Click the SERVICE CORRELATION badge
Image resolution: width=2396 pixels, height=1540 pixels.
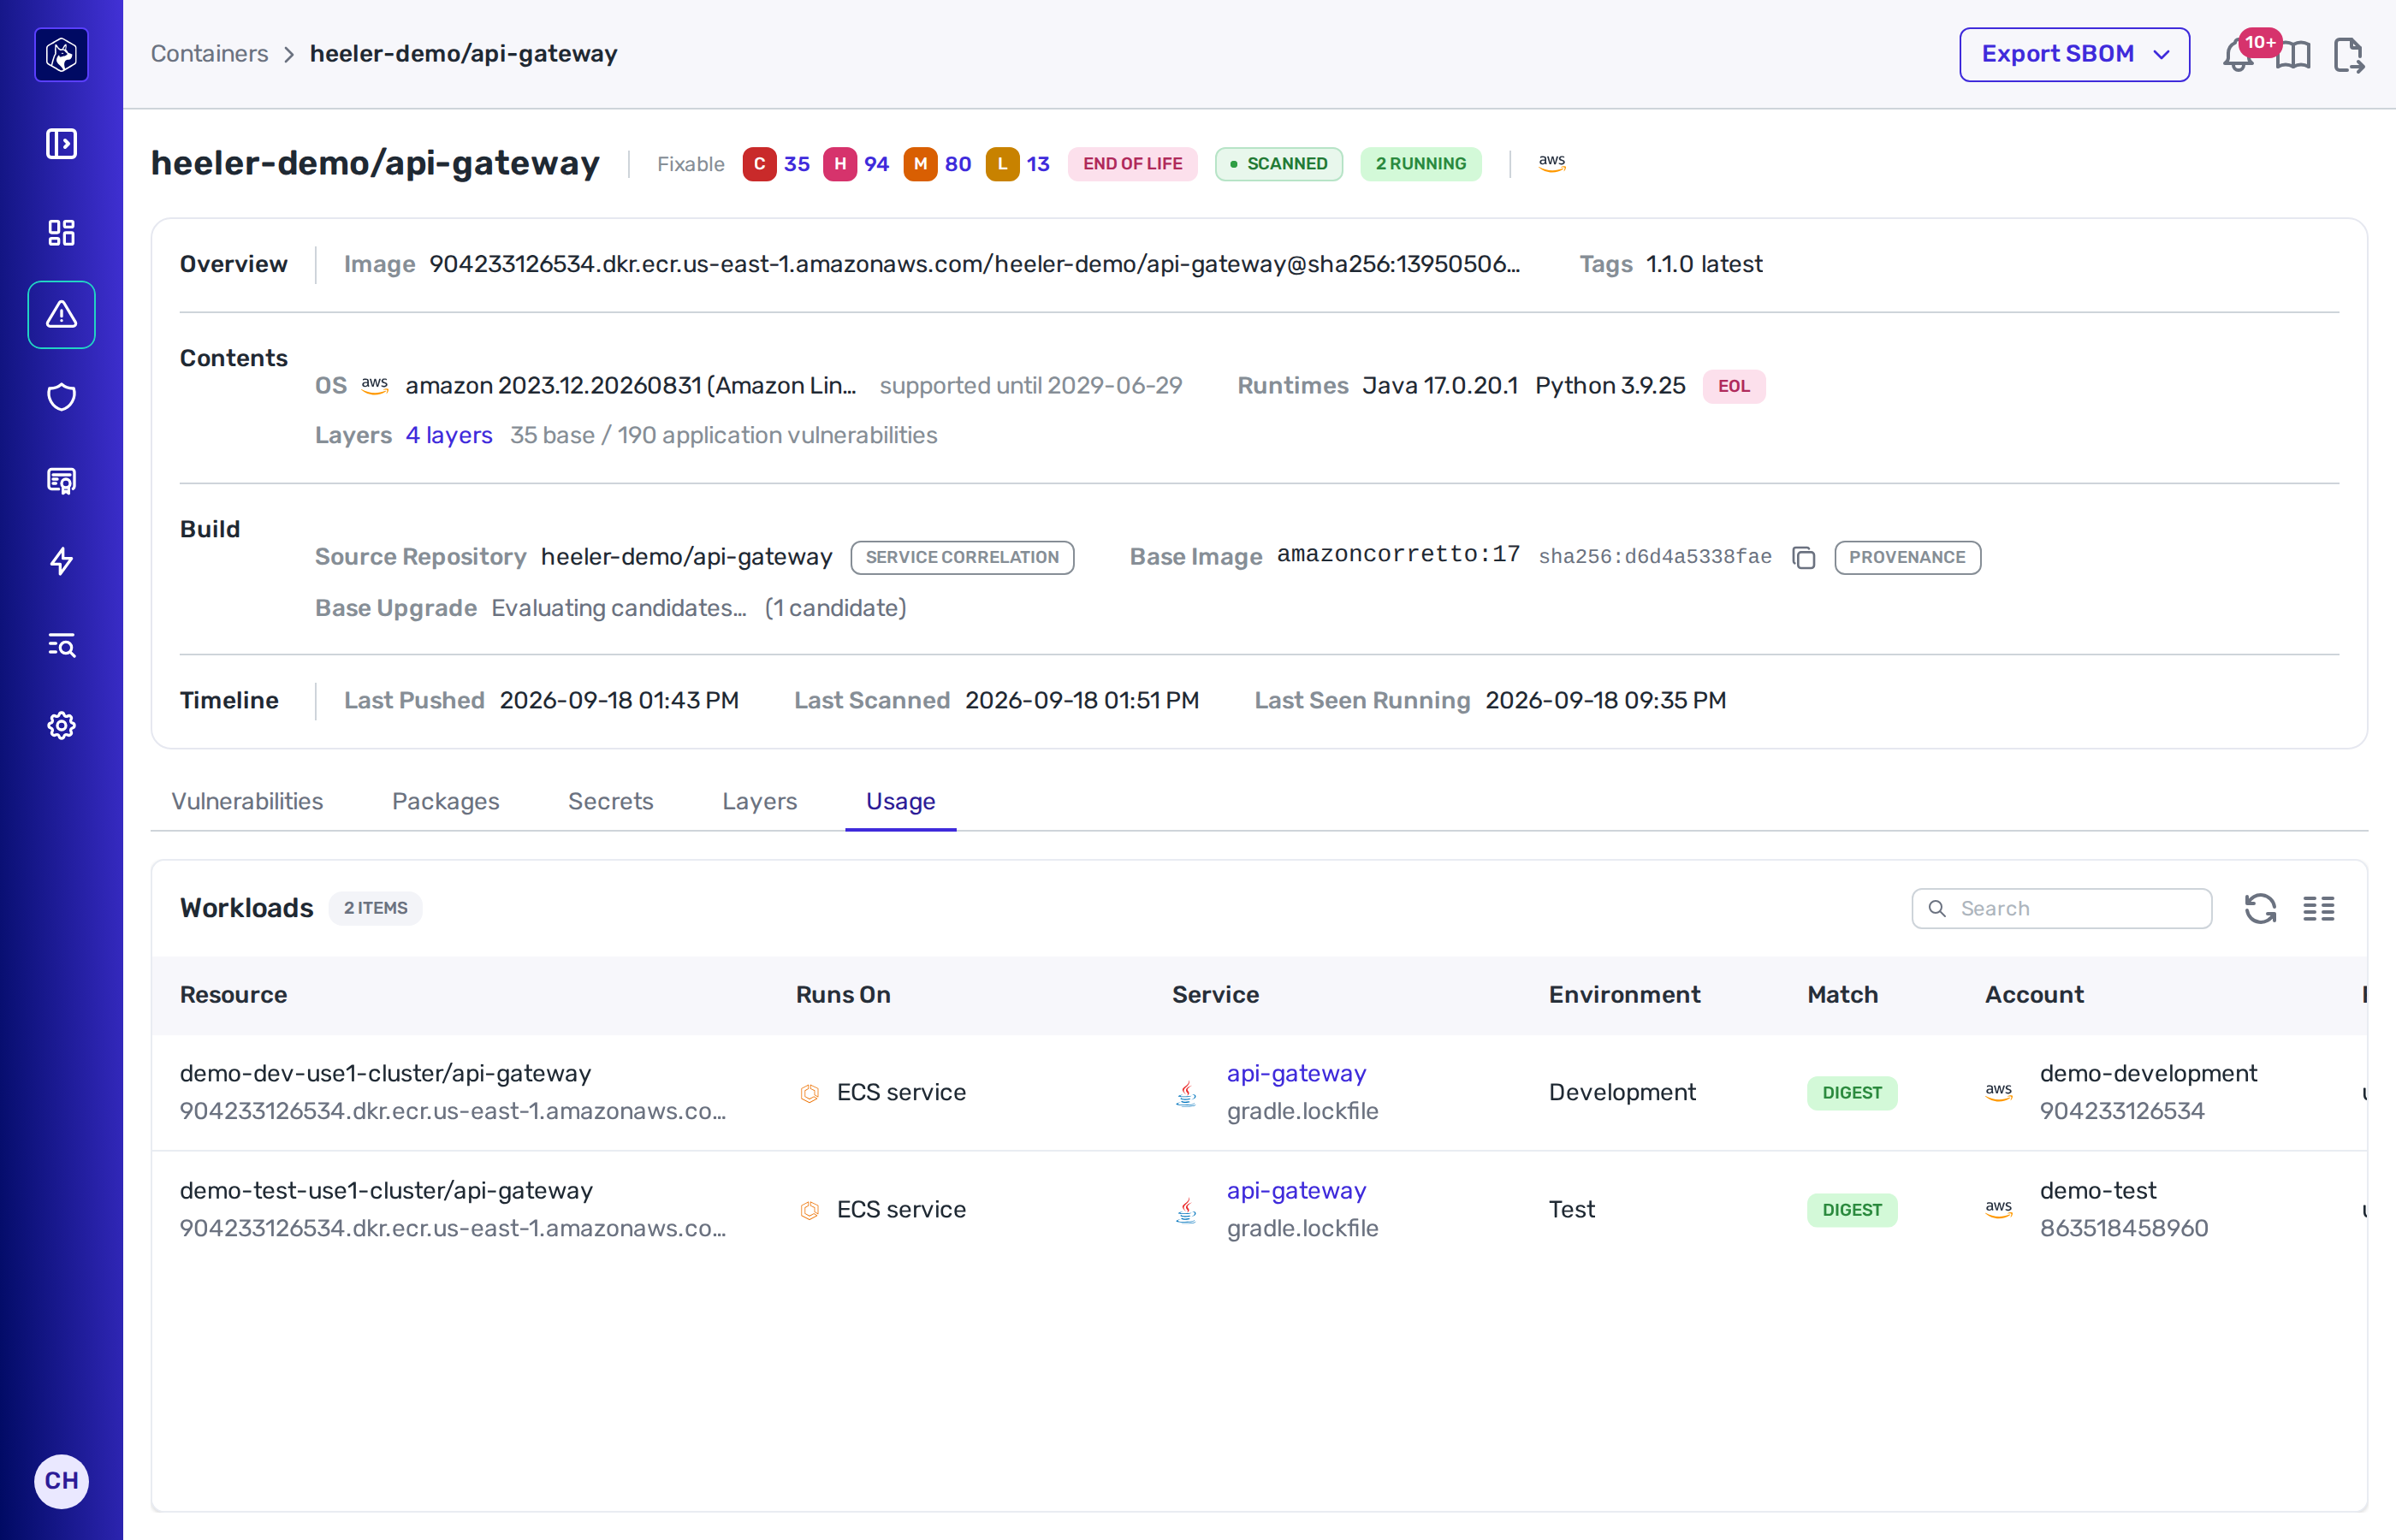[962, 558]
